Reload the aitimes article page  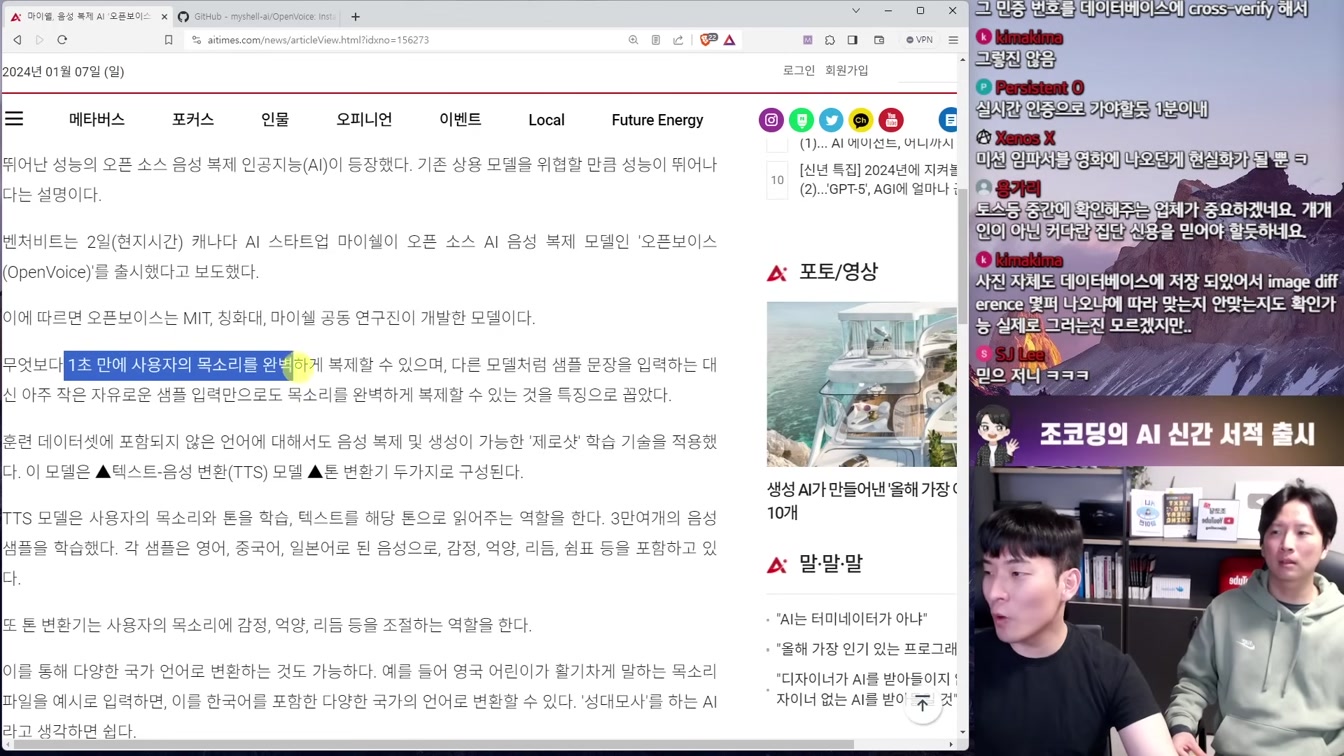[x=62, y=40]
